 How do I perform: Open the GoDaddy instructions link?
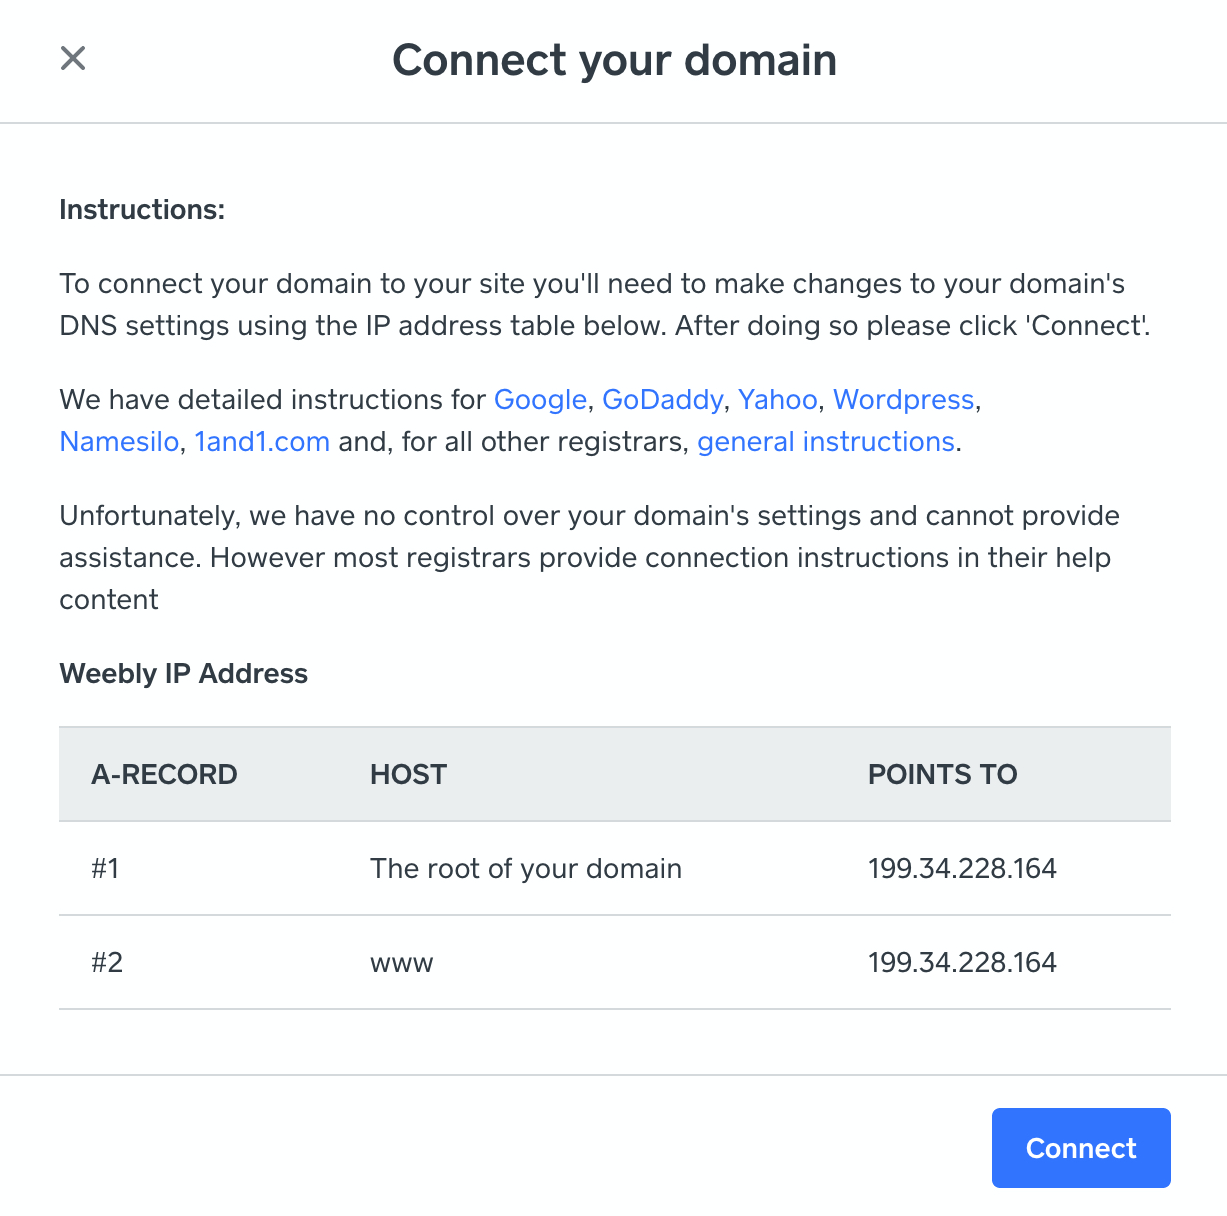pyautogui.click(x=662, y=400)
